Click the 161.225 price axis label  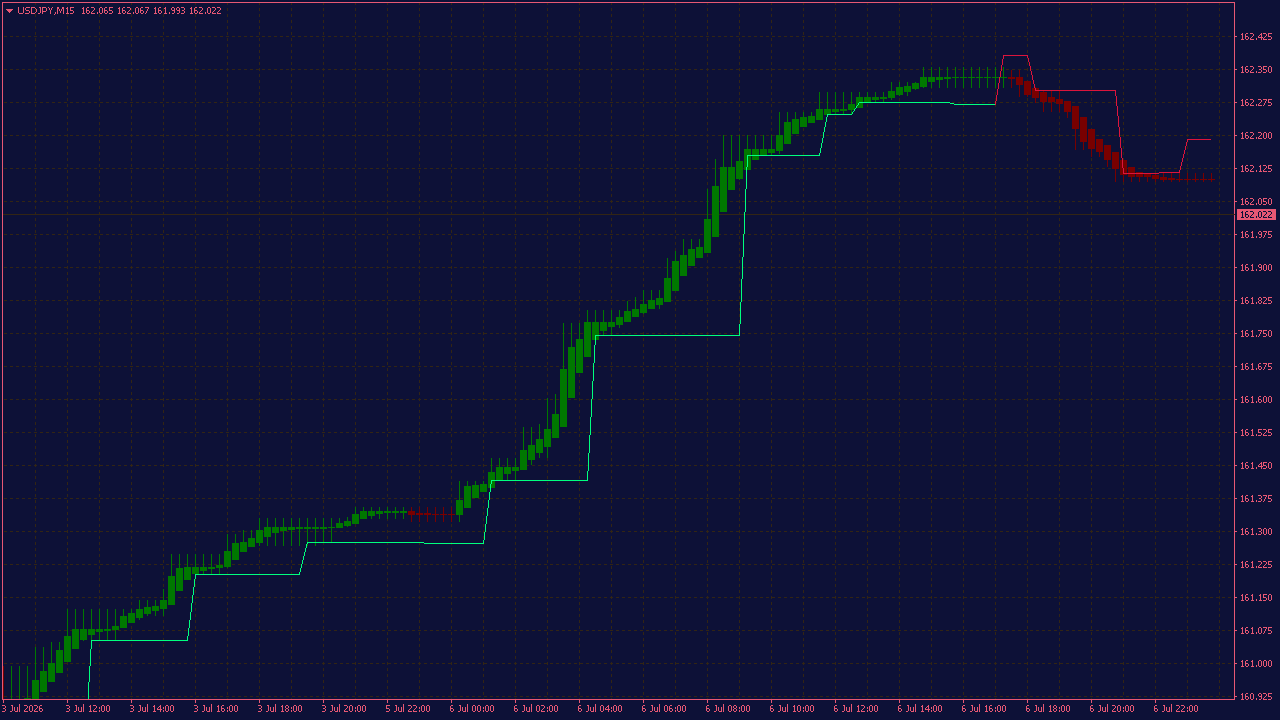[1256, 565]
